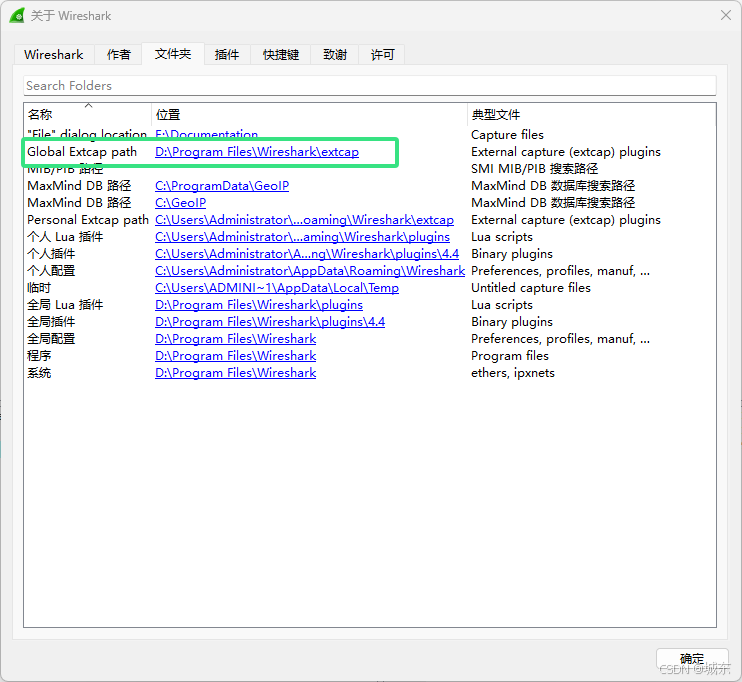The height and width of the screenshot is (682, 742).
Task: Open the 个人 Lua 插件 folder link
Action: point(302,237)
